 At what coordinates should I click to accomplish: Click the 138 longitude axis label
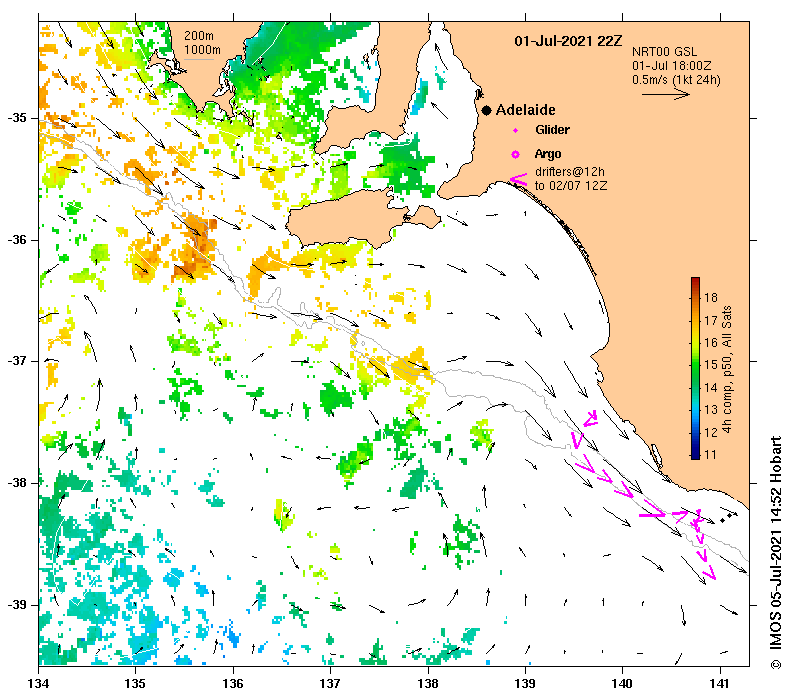pyautogui.click(x=428, y=683)
